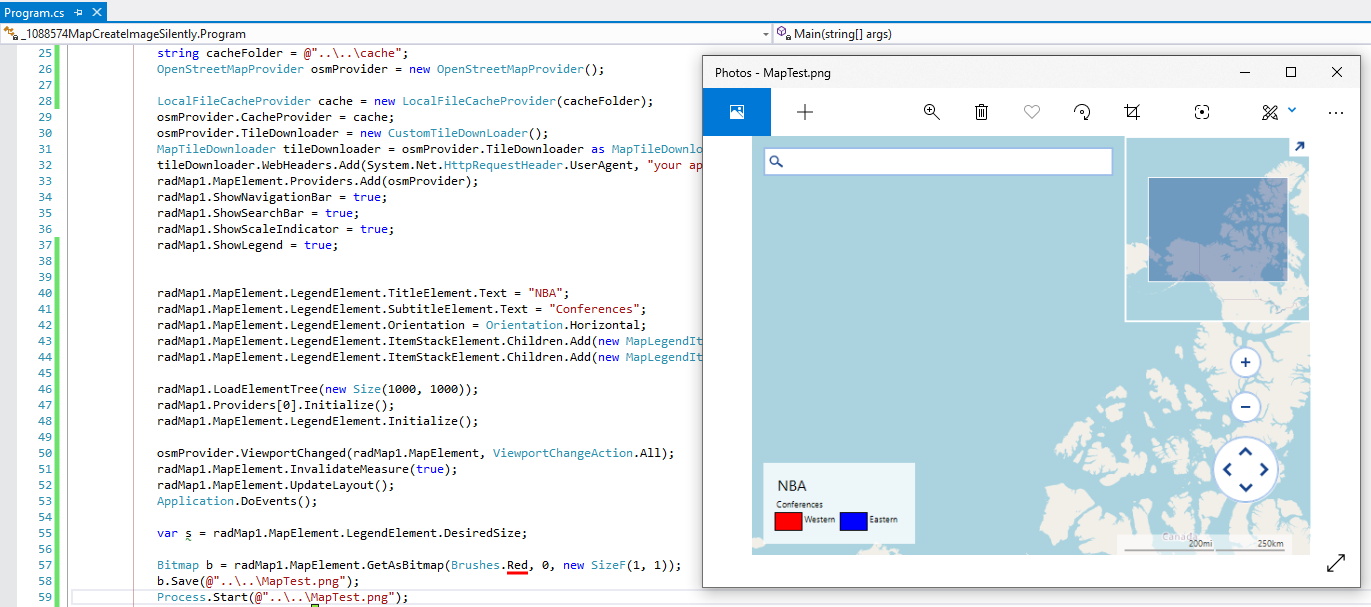Maximize the Photos window
The width and height of the screenshot is (1371, 607).
1291,72
